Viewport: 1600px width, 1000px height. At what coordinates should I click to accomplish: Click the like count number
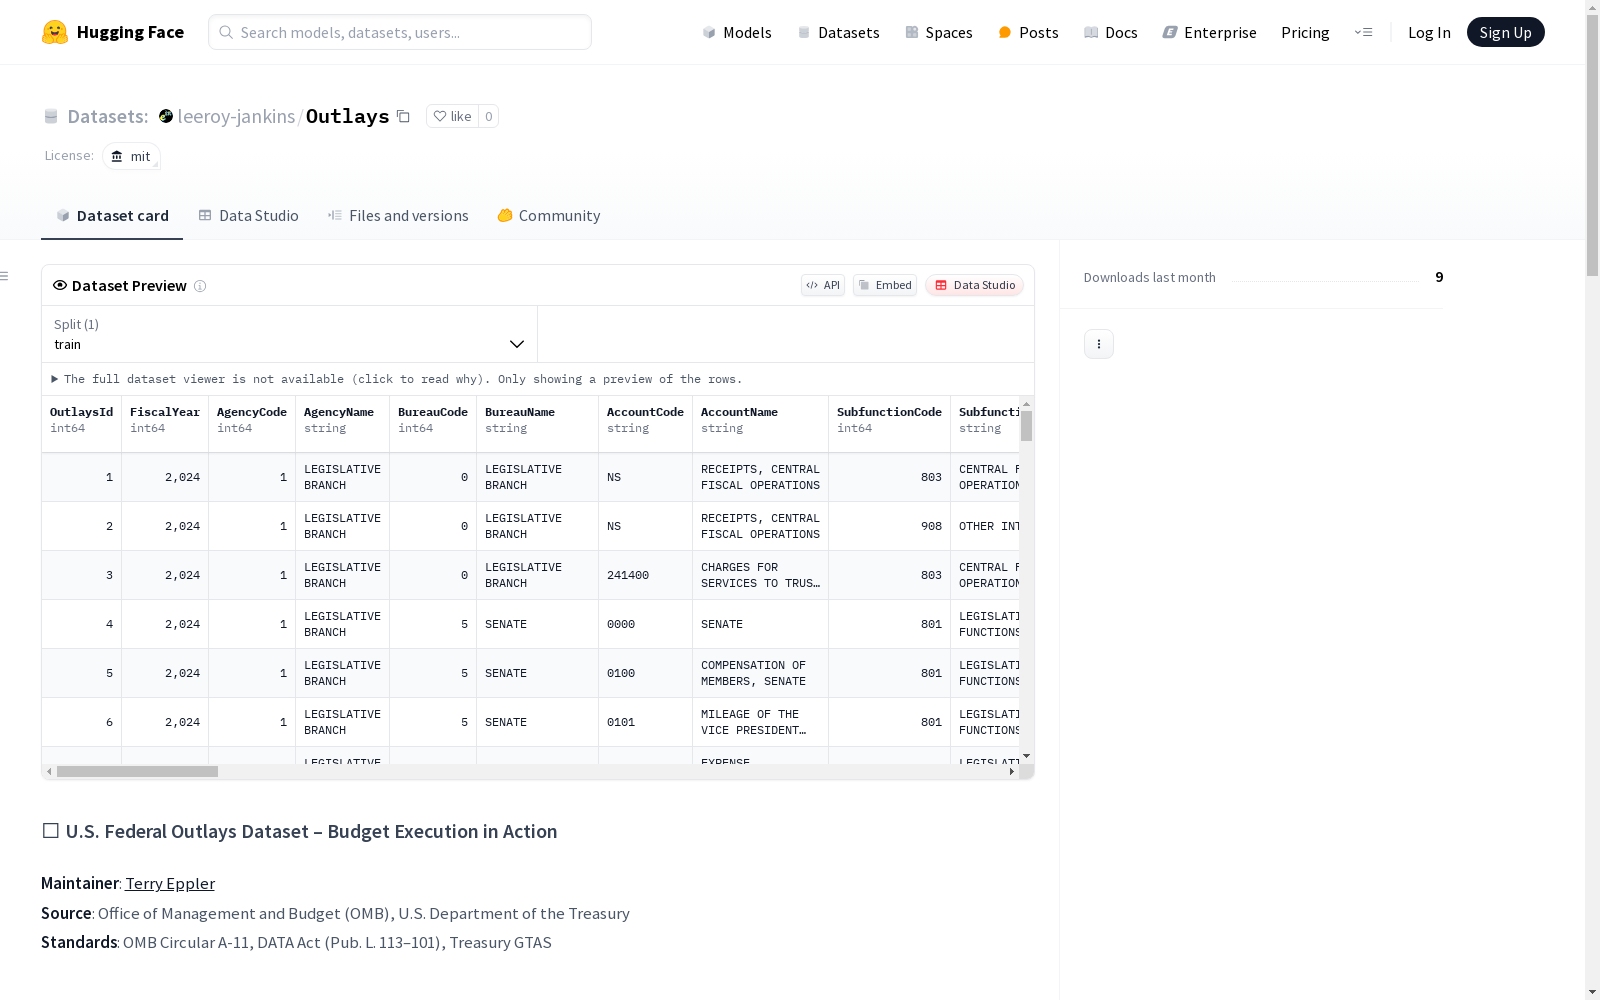pyautogui.click(x=488, y=116)
